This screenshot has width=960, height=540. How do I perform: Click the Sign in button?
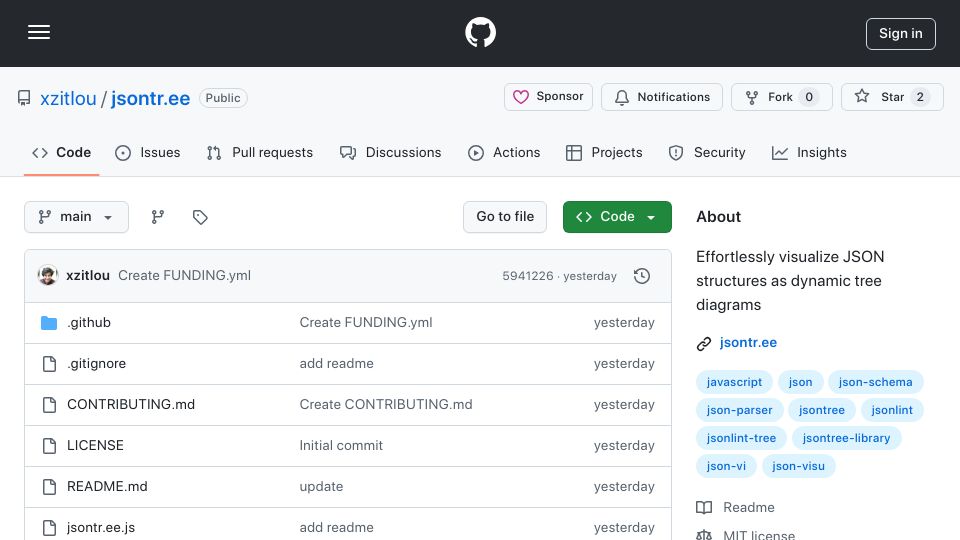click(x=901, y=34)
